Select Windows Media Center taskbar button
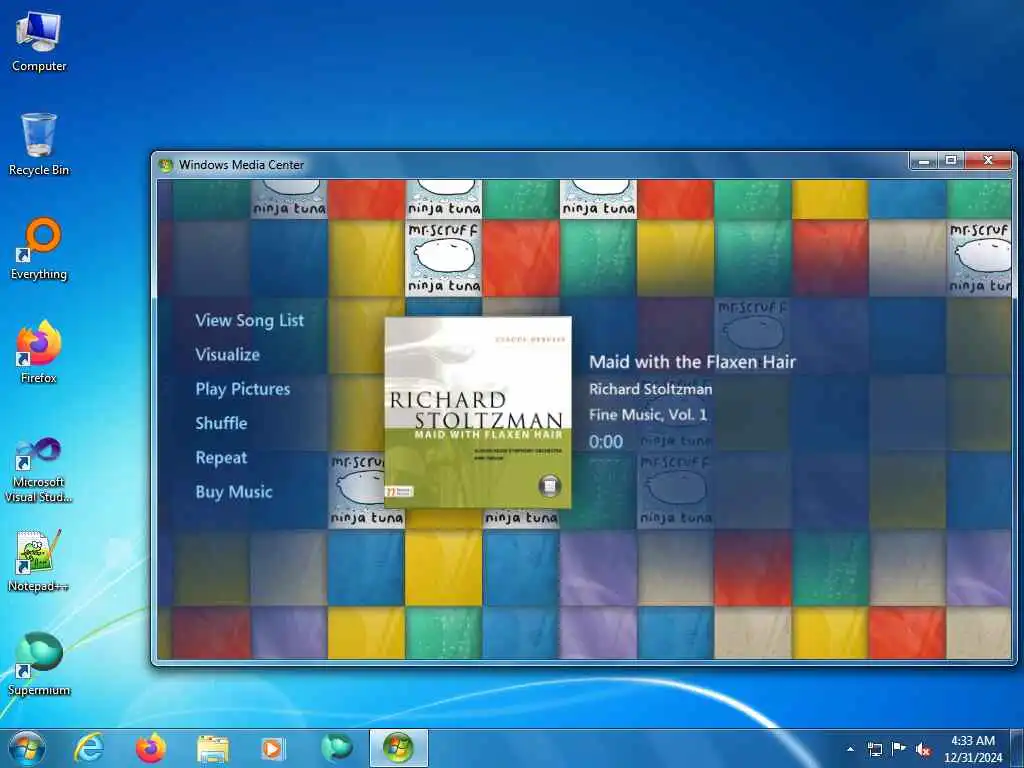The height and width of the screenshot is (768, 1024). click(x=398, y=748)
